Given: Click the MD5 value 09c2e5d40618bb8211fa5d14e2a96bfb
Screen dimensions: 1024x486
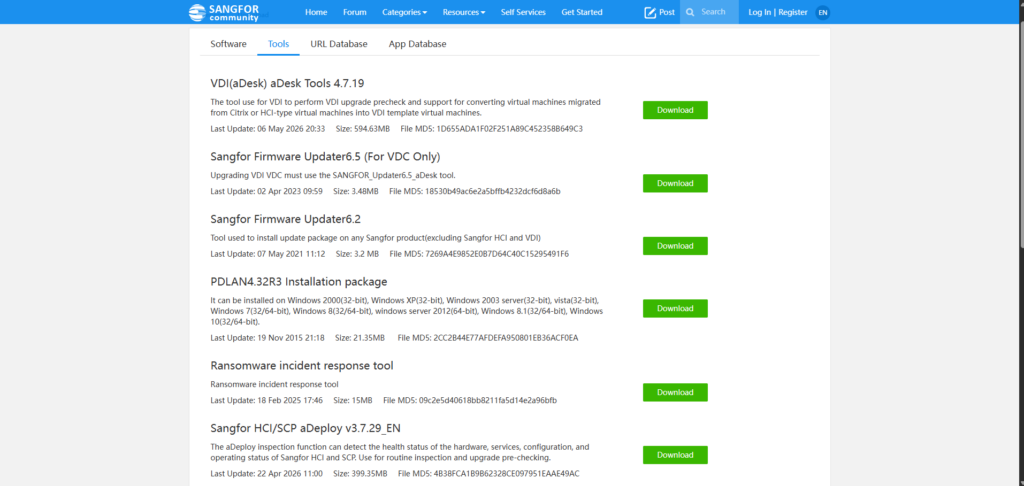Looking at the screenshot, I should (487, 400).
